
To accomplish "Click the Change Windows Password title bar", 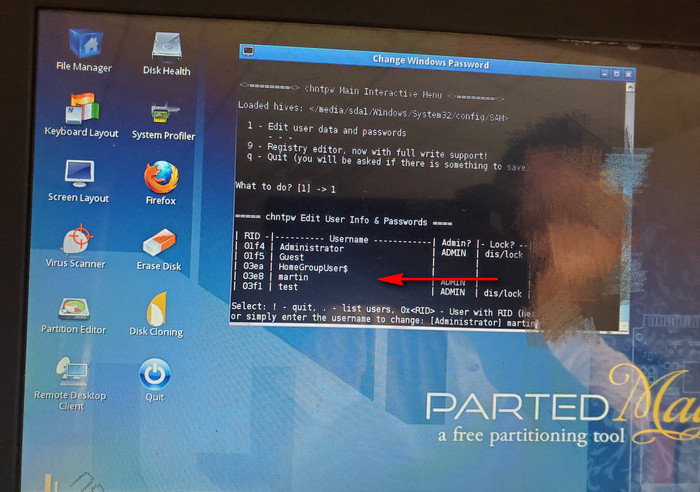I will (x=431, y=62).
